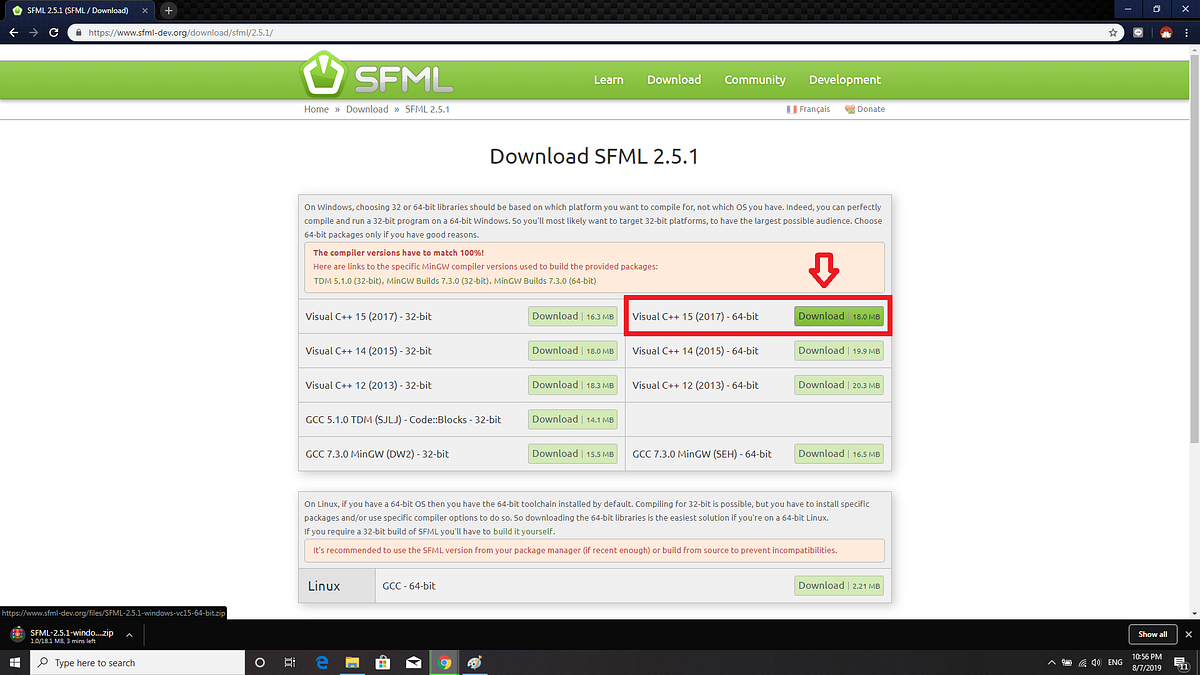Viewport: 1200px width, 675px height.
Task: Download Linux GCC 64-bit package
Action: 839,586
